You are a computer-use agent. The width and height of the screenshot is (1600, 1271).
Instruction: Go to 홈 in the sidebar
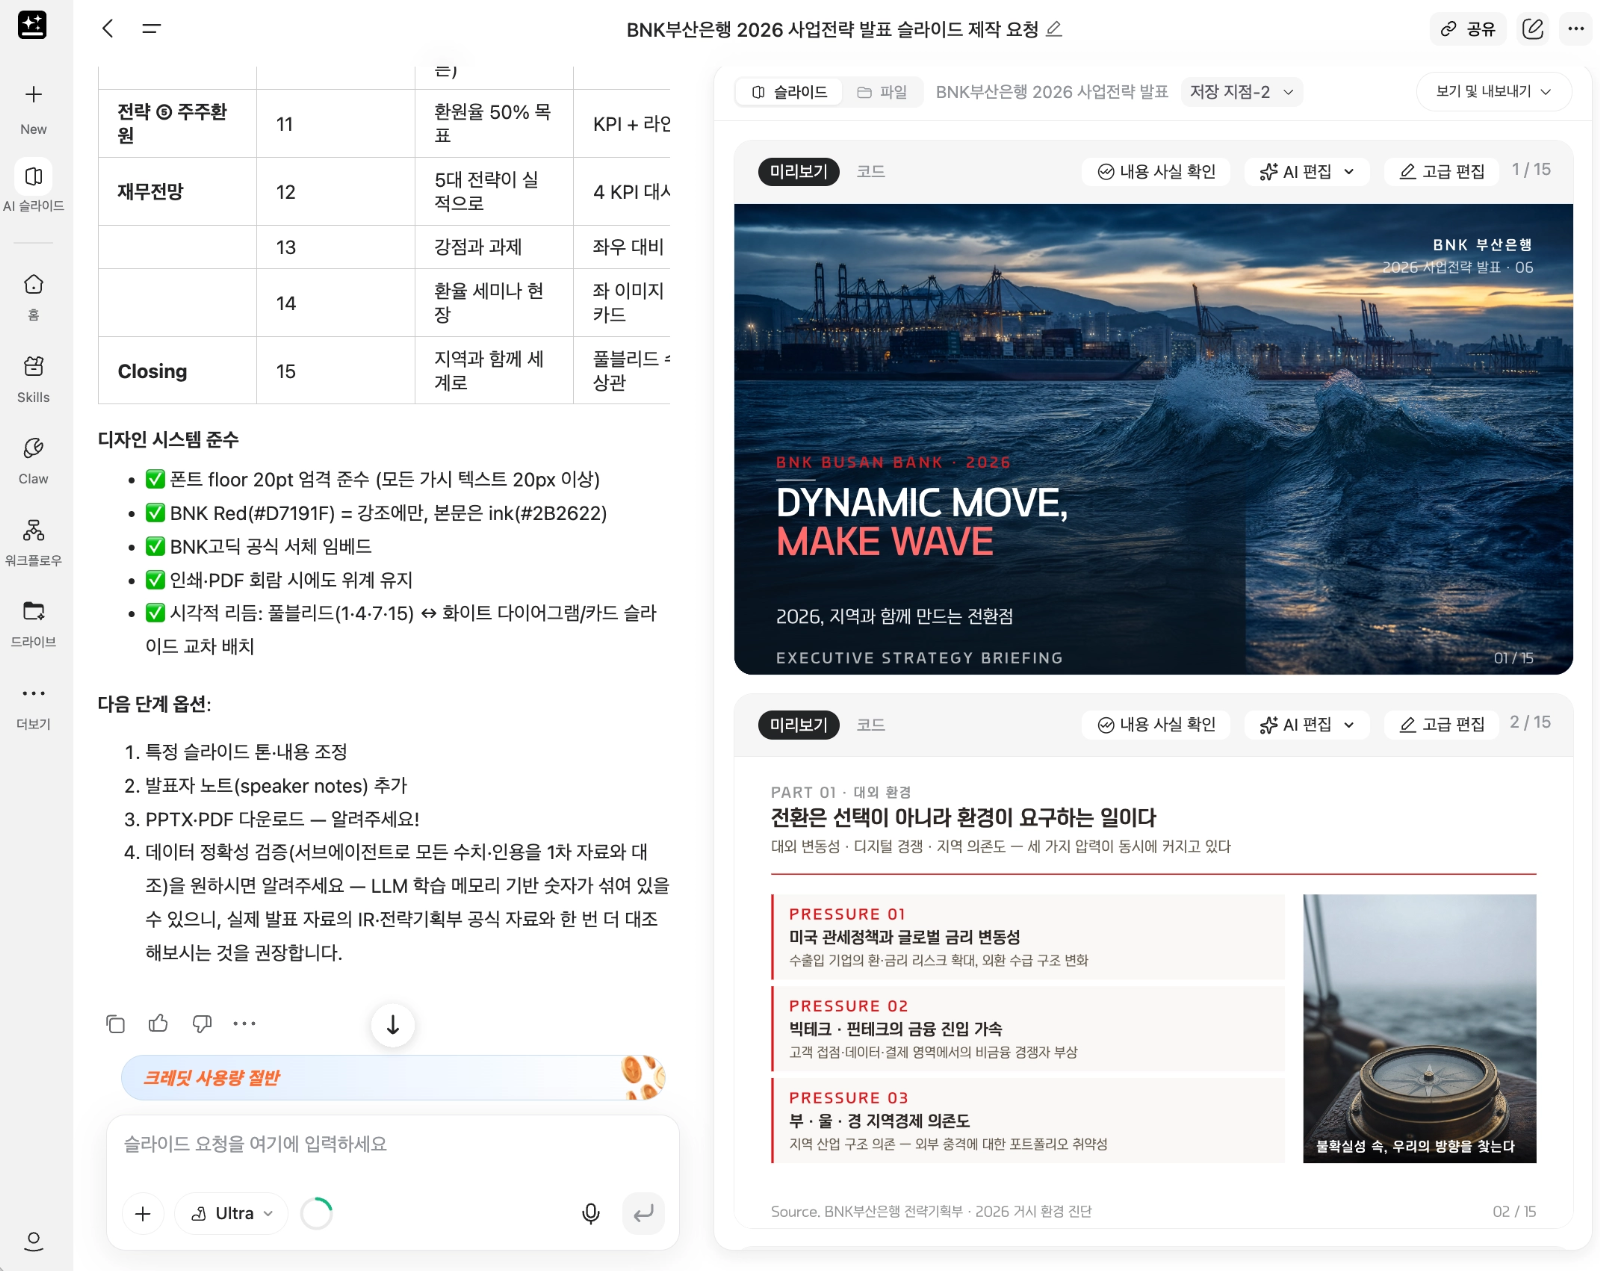pyautogui.click(x=33, y=296)
